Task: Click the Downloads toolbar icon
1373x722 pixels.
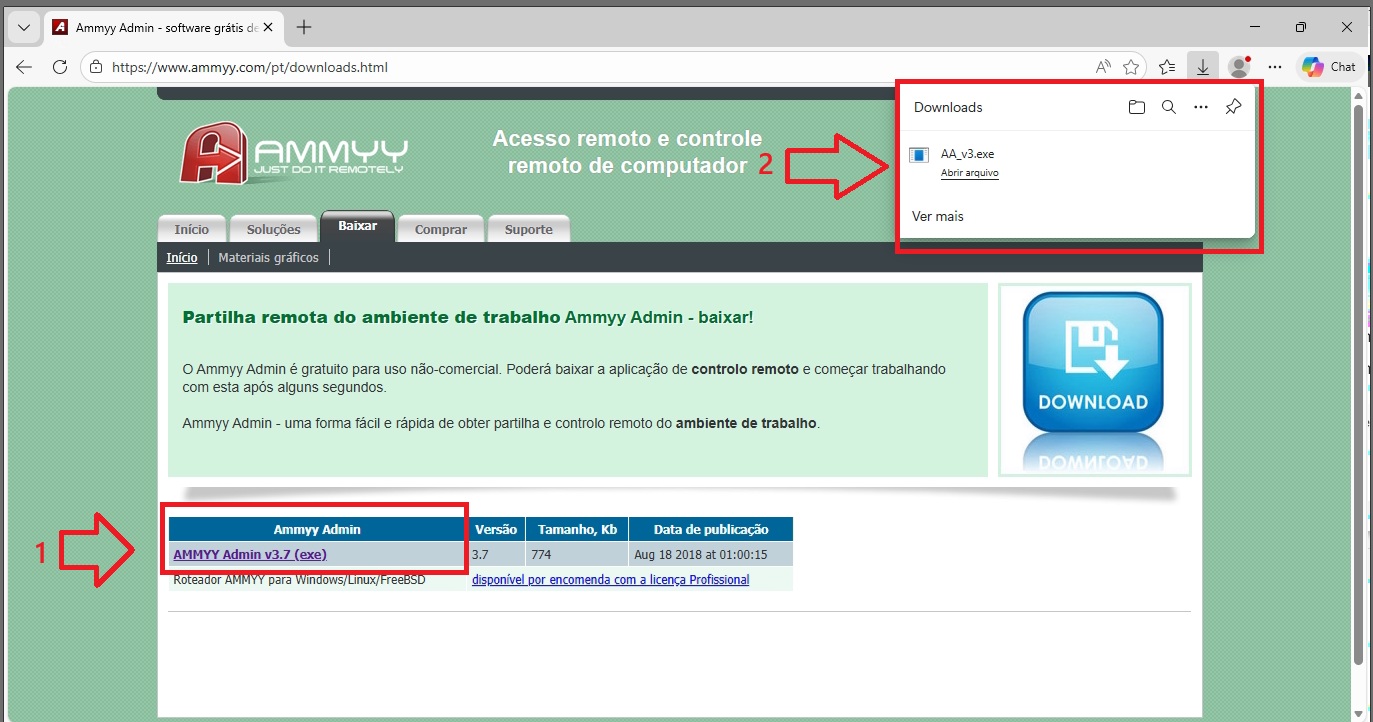Action: click(1202, 67)
